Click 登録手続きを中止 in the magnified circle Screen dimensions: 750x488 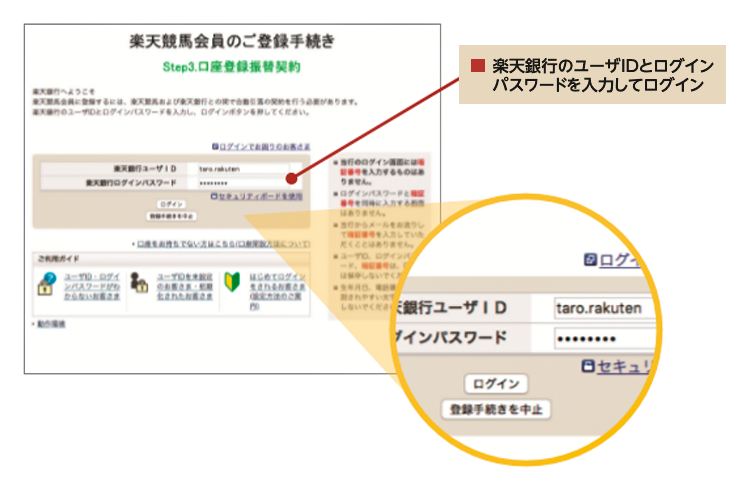496,410
